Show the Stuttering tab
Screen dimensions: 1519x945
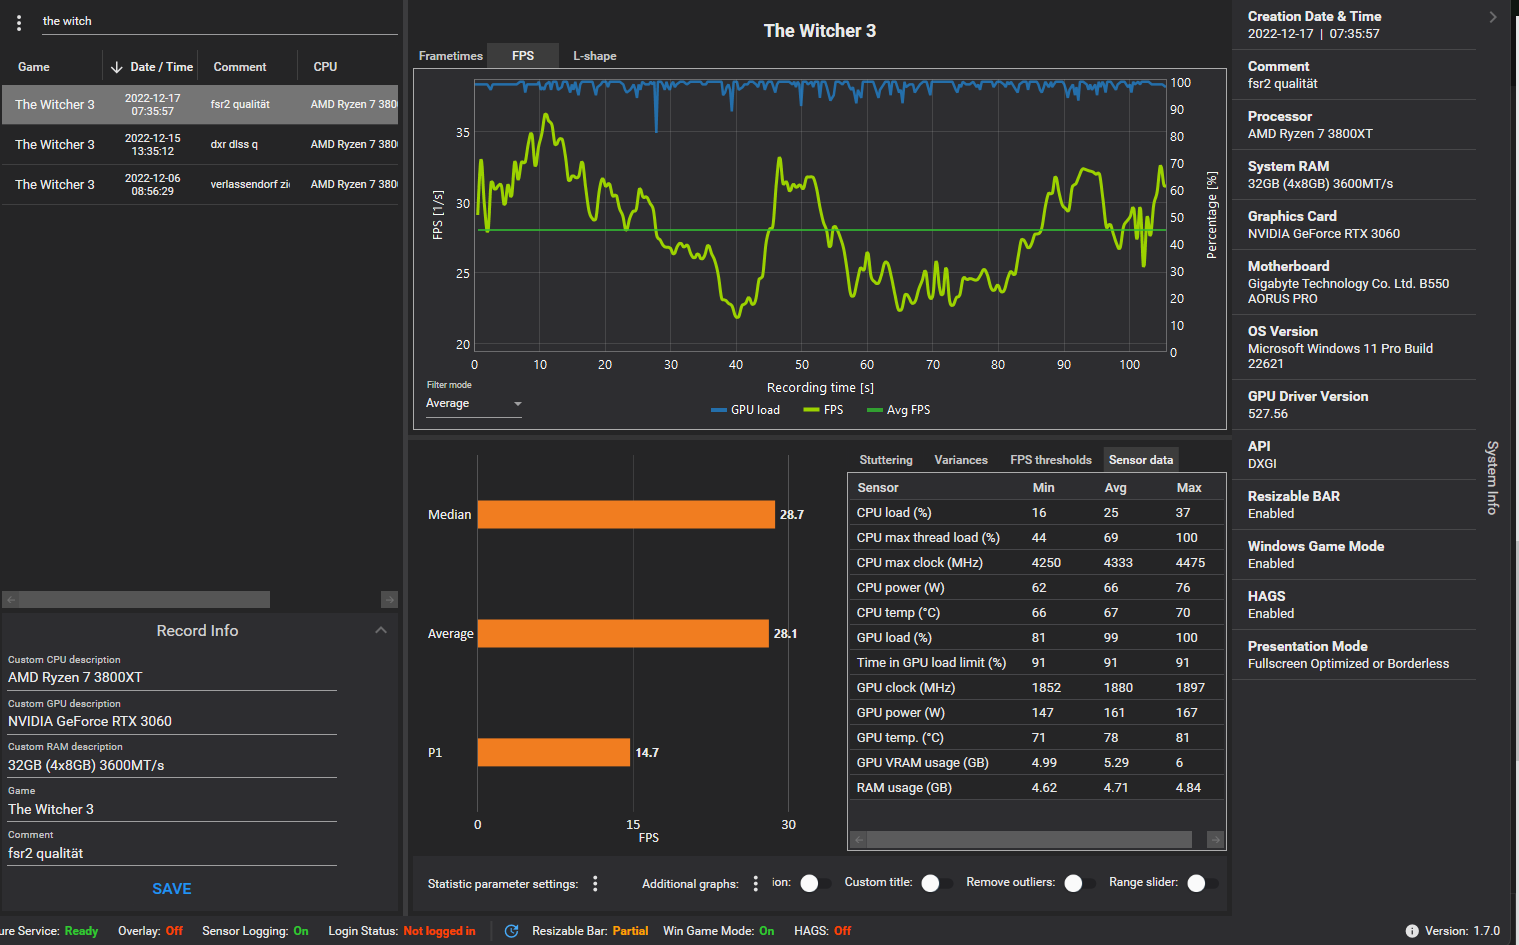(x=886, y=460)
